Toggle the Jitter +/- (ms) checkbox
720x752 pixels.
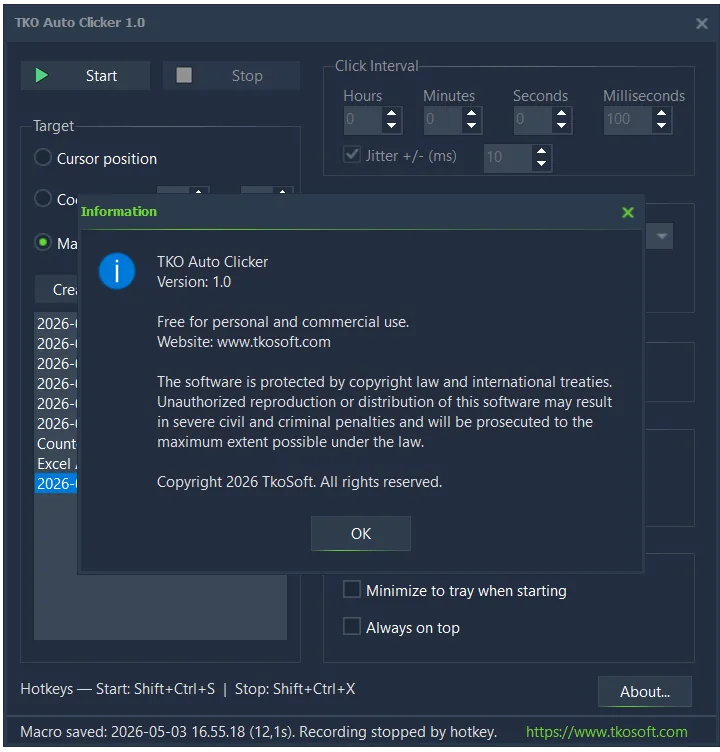click(x=352, y=155)
